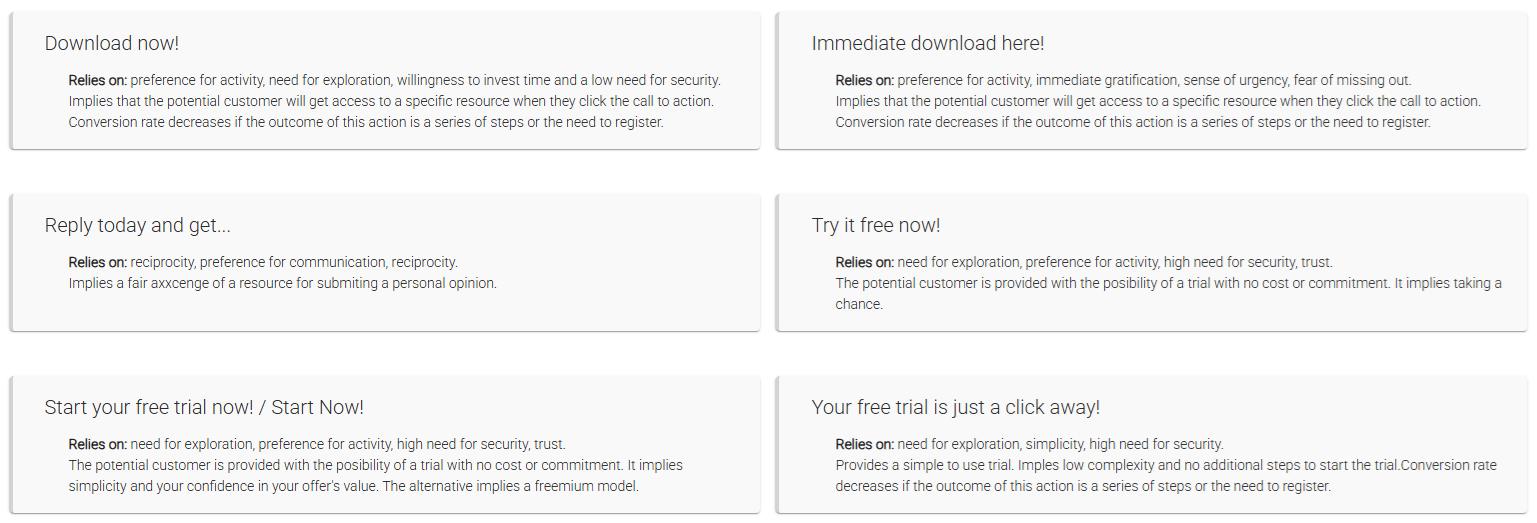Select "Your free trial is just a click away!" title
Viewport: 1537px width, 523px height.
pos(956,407)
